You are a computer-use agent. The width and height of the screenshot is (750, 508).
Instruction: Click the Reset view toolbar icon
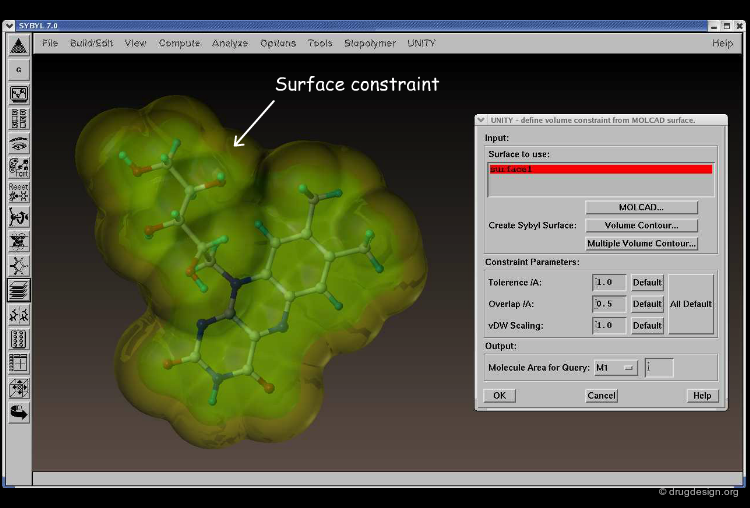click(x=19, y=192)
